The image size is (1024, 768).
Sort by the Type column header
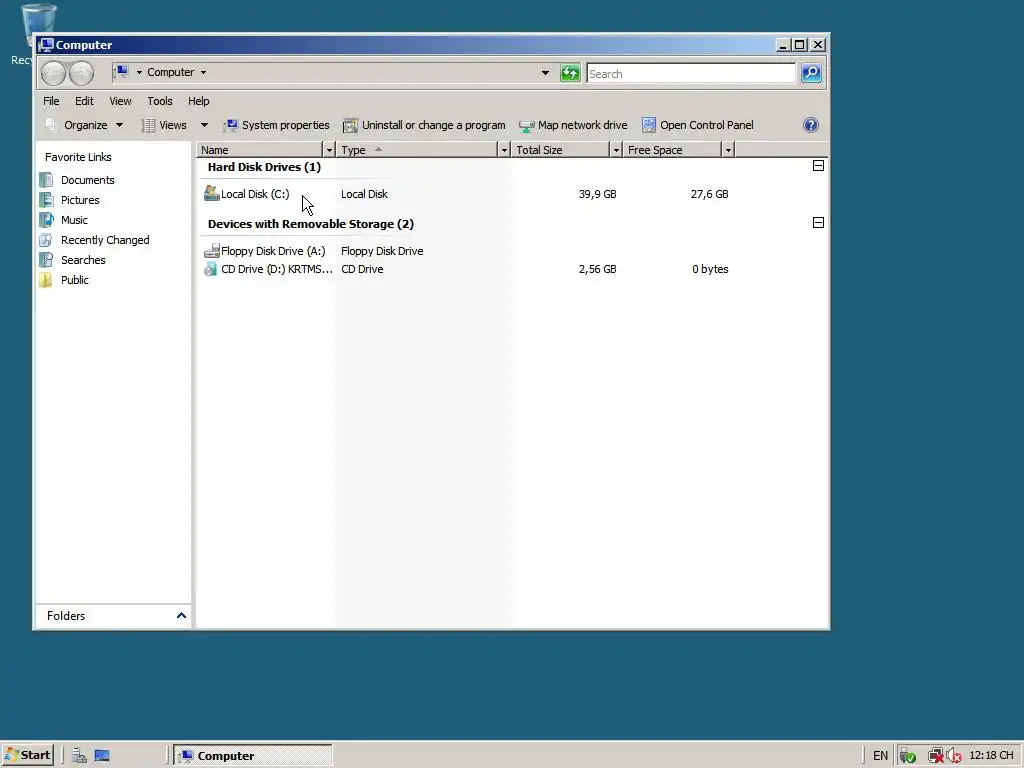pos(417,150)
